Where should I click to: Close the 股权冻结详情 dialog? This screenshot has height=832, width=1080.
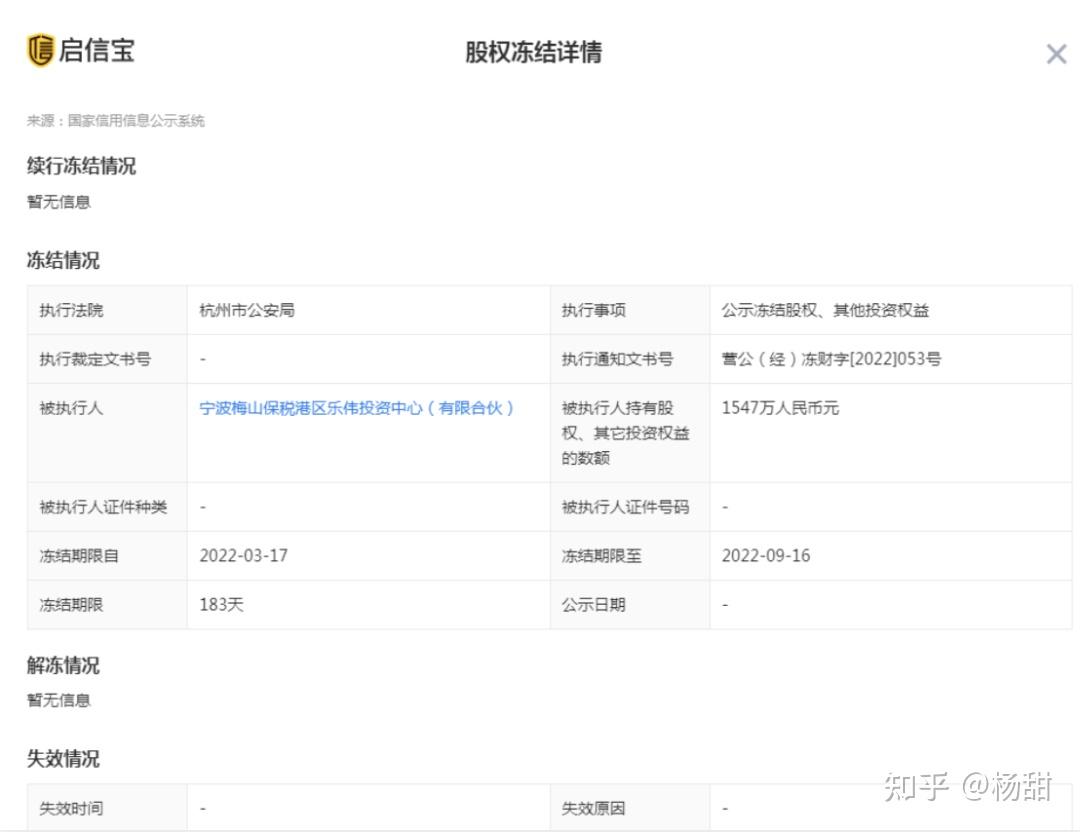pos(1056,54)
